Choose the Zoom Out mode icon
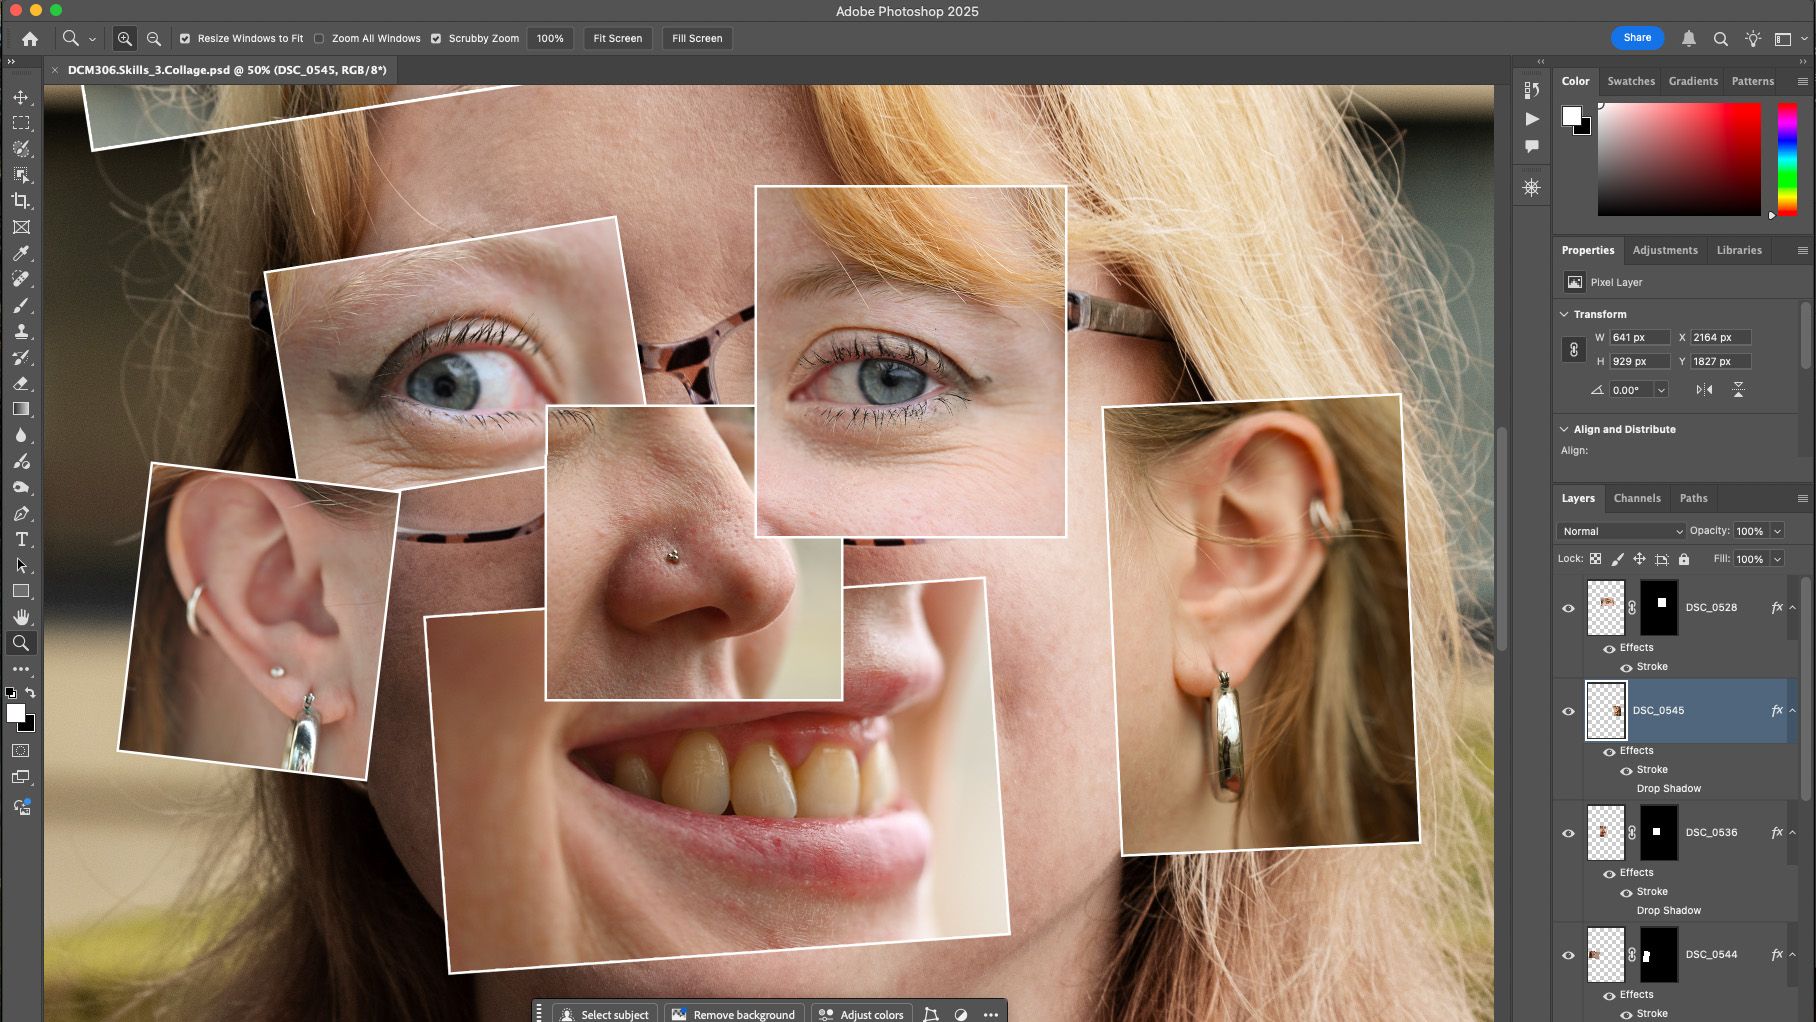This screenshot has width=1816, height=1022. 154,38
